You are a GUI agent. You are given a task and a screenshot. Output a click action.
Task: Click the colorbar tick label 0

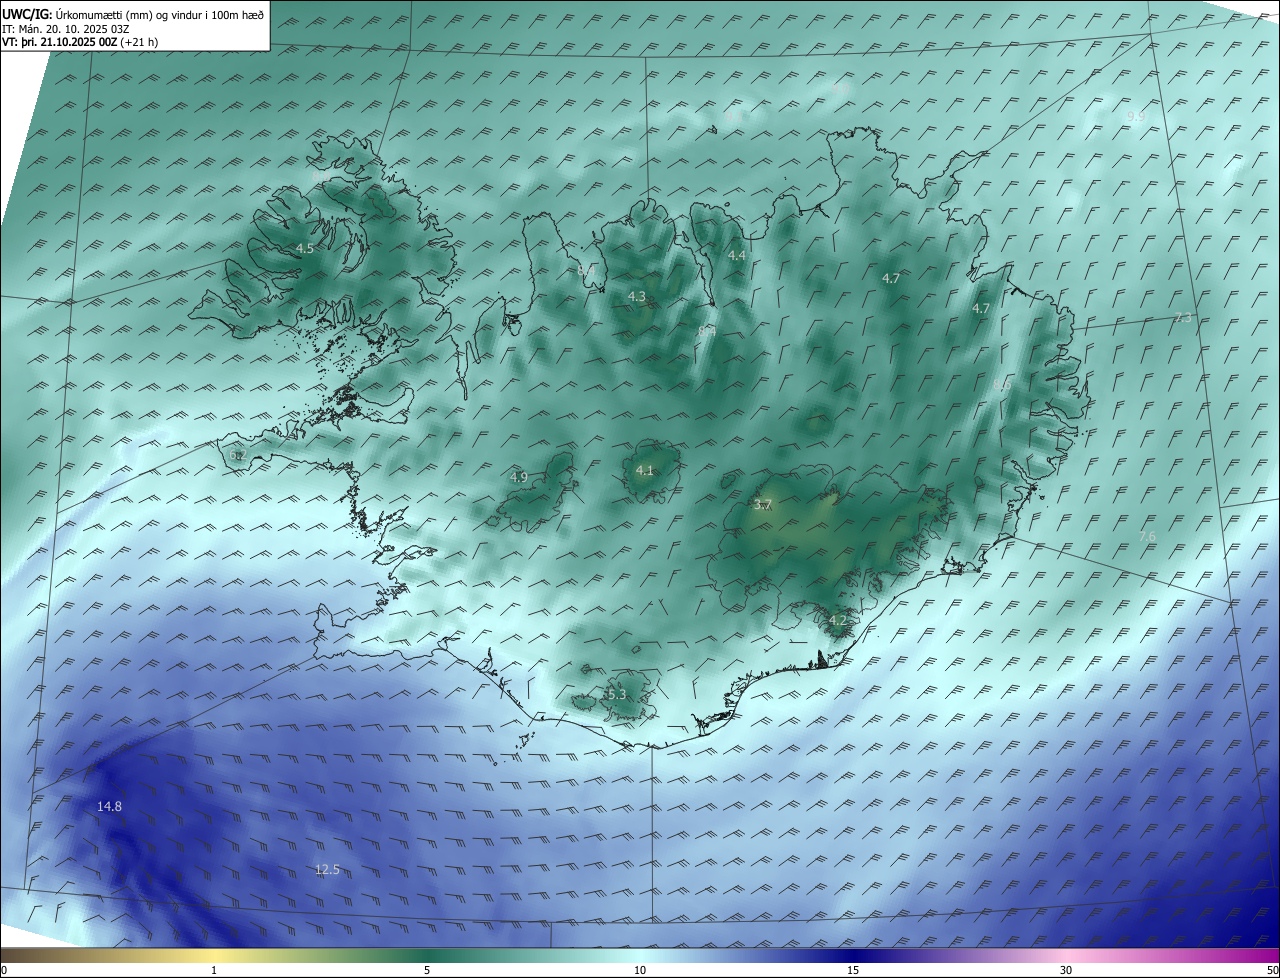pyautogui.click(x=4, y=970)
